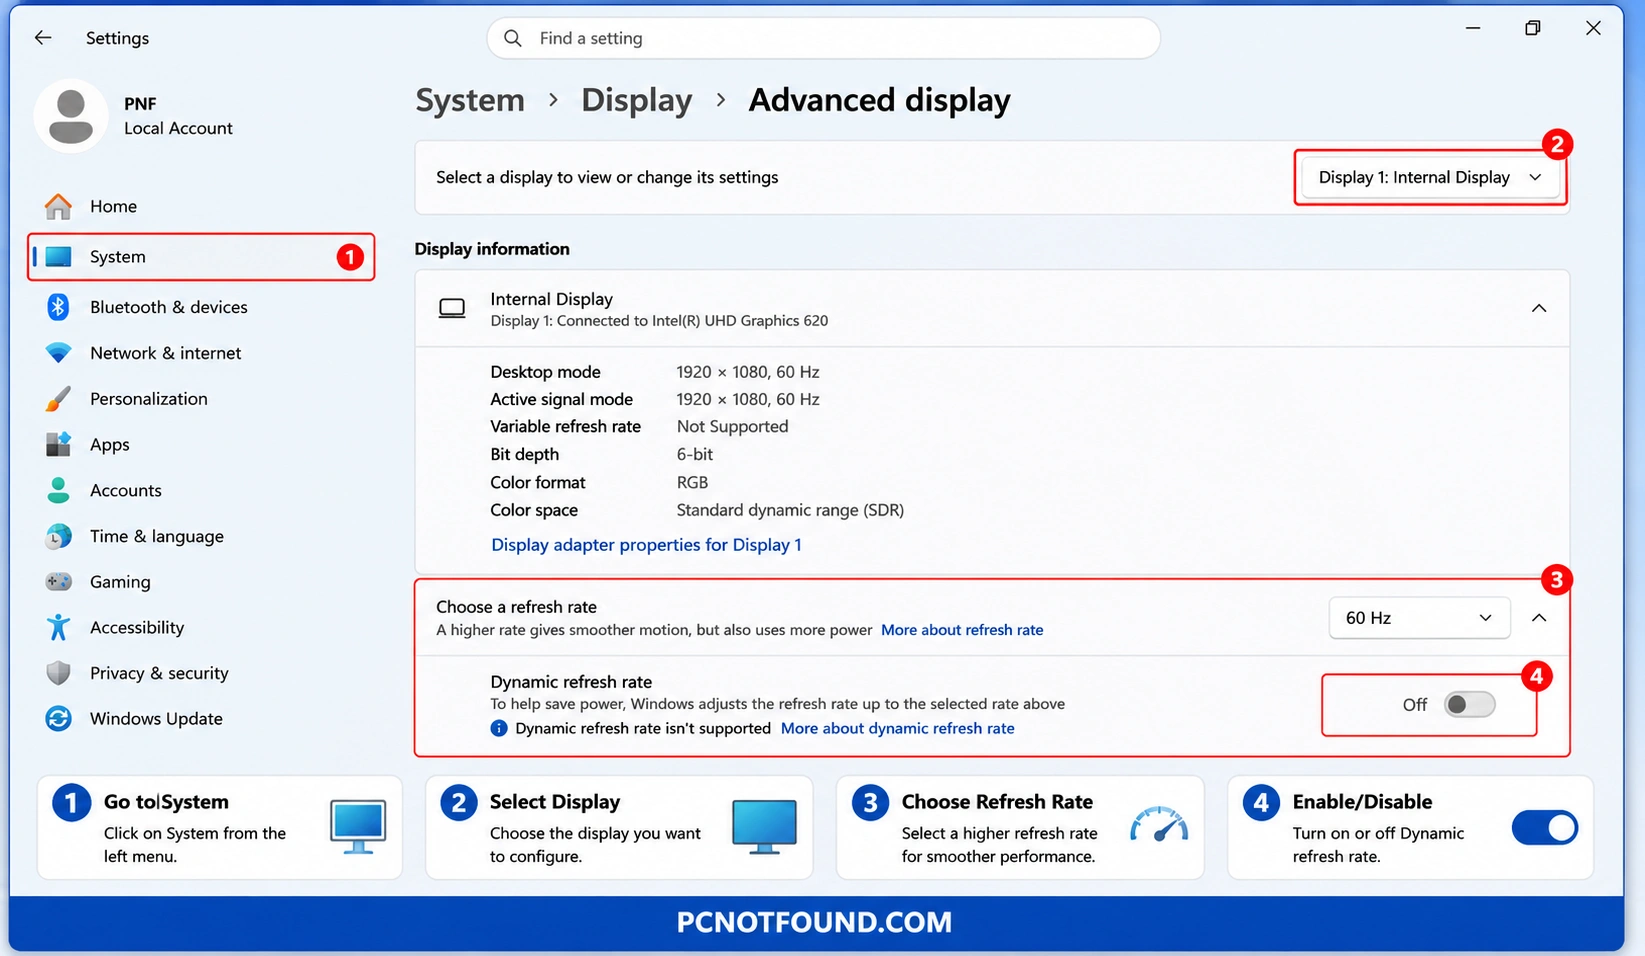The width and height of the screenshot is (1645, 956).
Task: Click the Accounts person icon
Action: 58,490
